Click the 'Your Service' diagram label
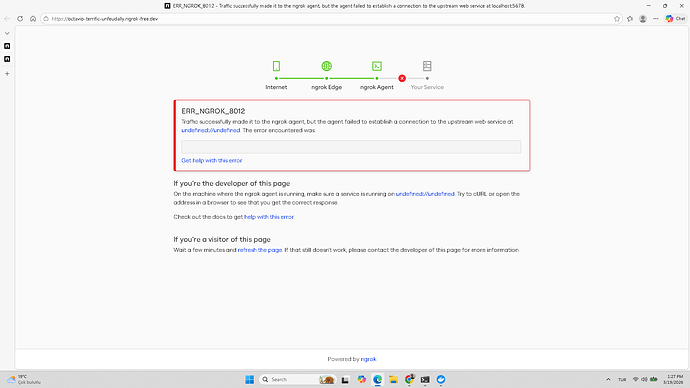690x388 pixels. 427,87
